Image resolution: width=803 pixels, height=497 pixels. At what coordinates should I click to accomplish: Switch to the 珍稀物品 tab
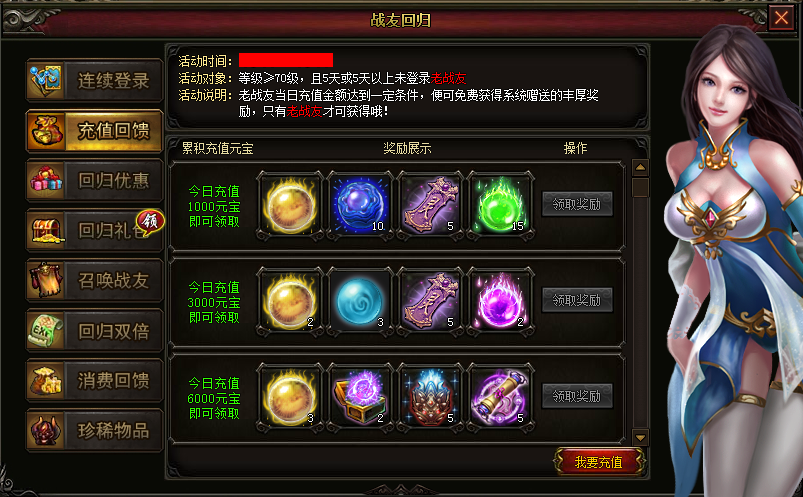pyautogui.click(x=95, y=430)
